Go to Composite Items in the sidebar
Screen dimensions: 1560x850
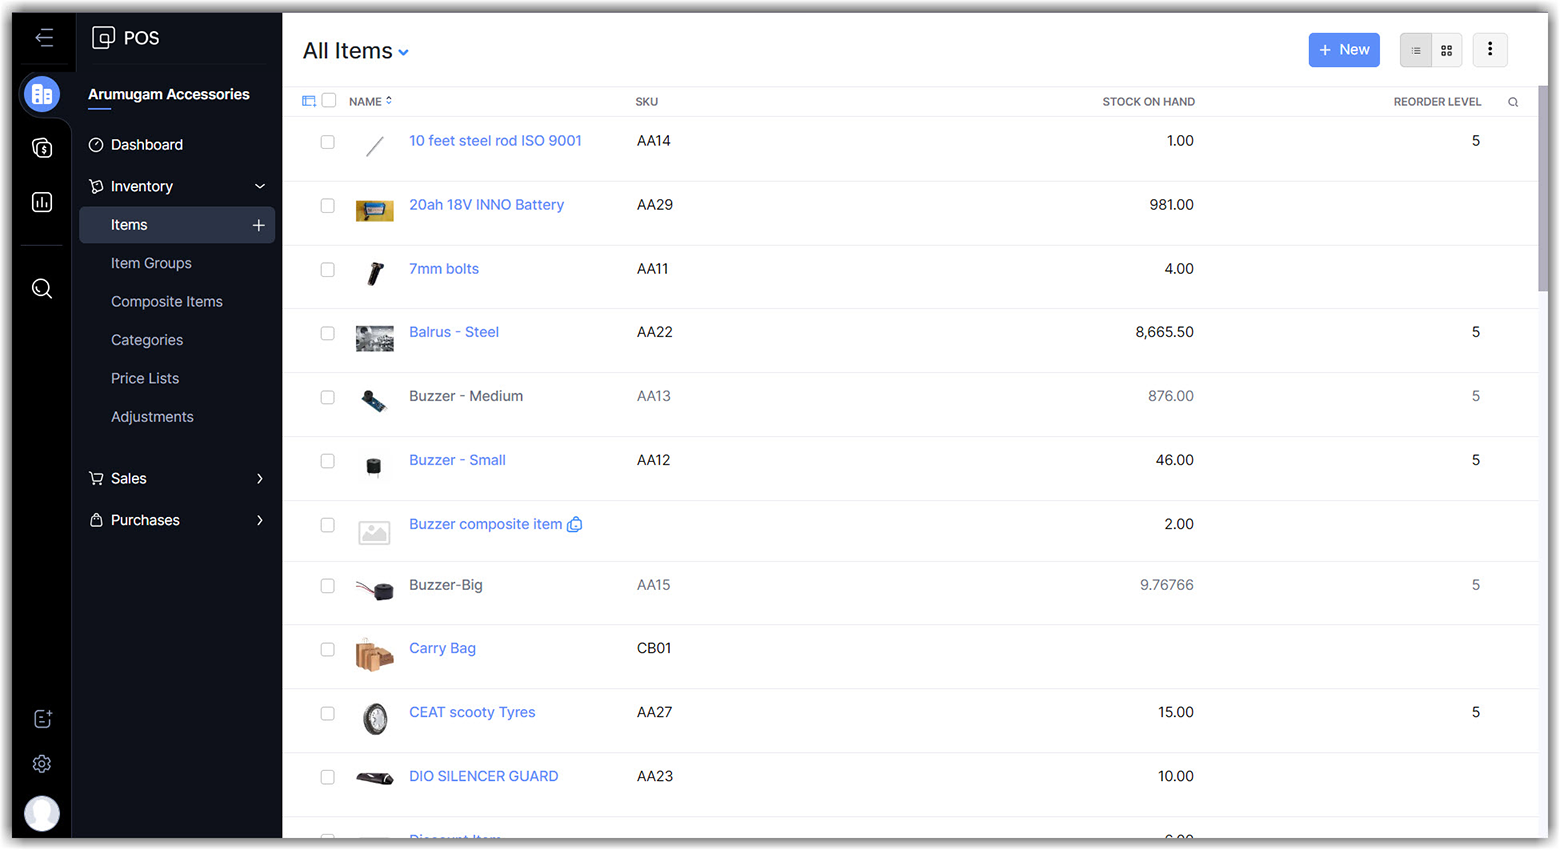coord(166,302)
